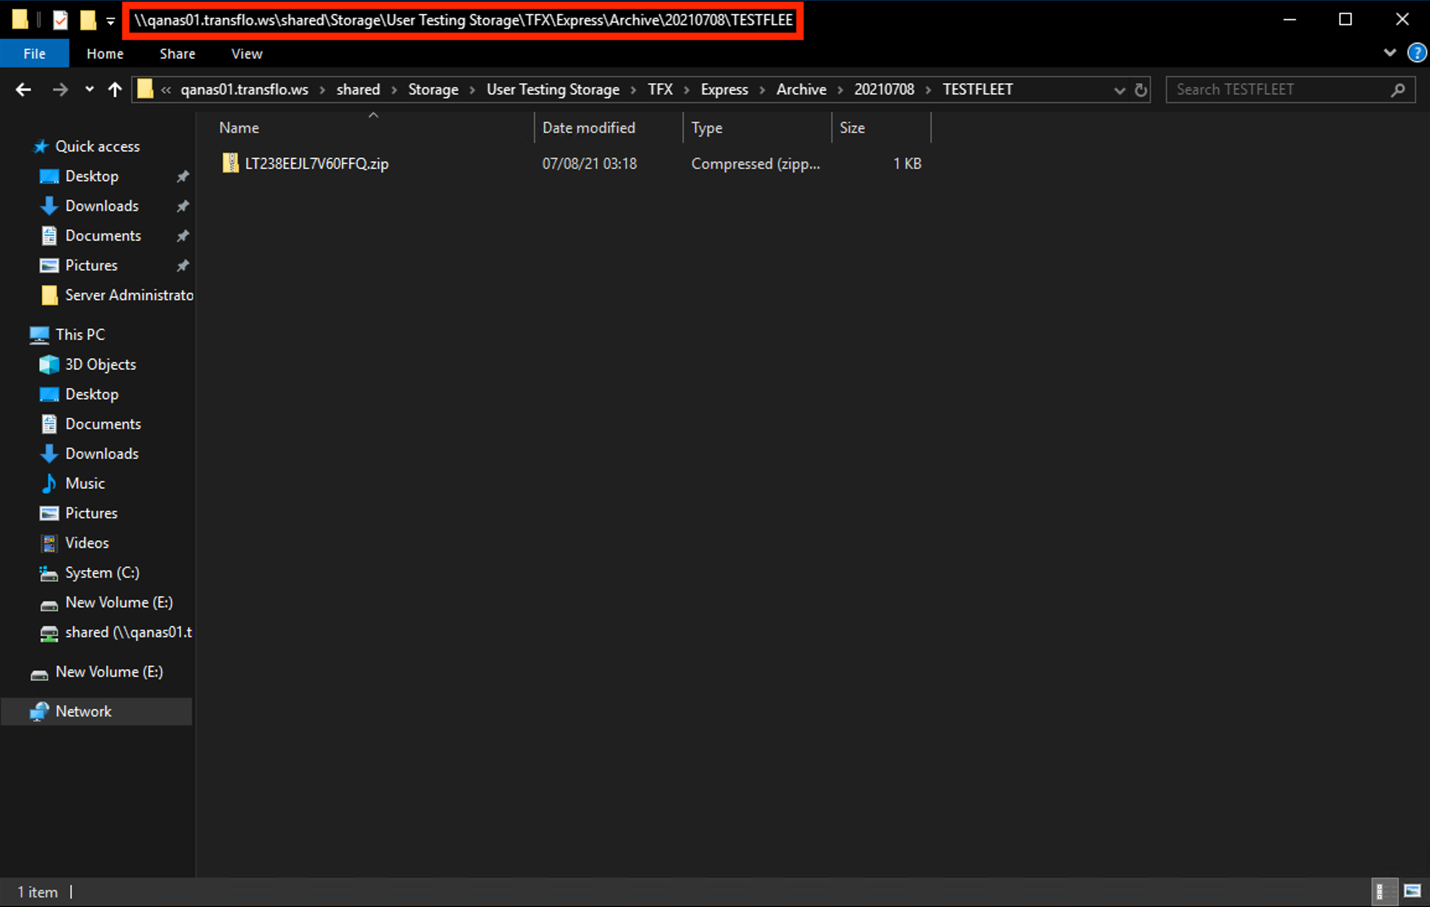Click the Properties quick access toolbar icon
The image size is (1430, 907).
click(60, 20)
